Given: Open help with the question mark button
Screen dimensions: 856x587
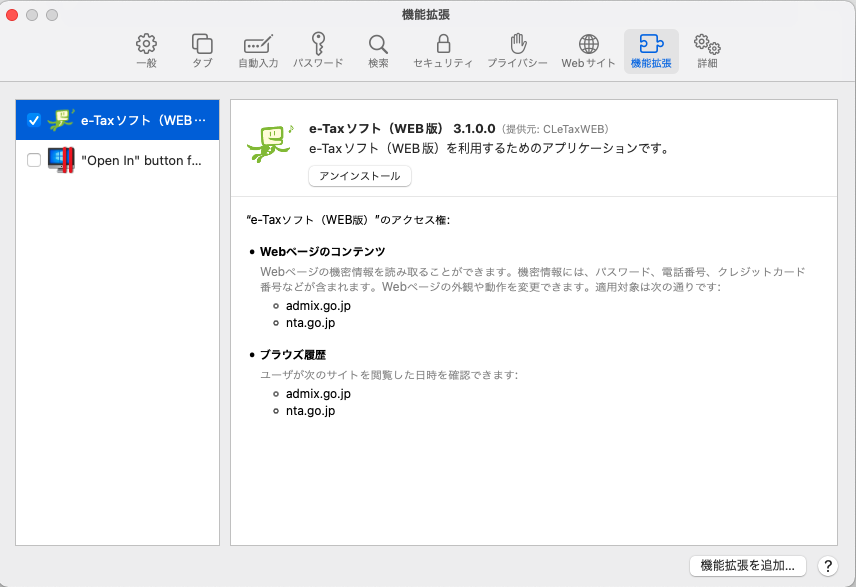Looking at the screenshot, I should [x=828, y=566].
